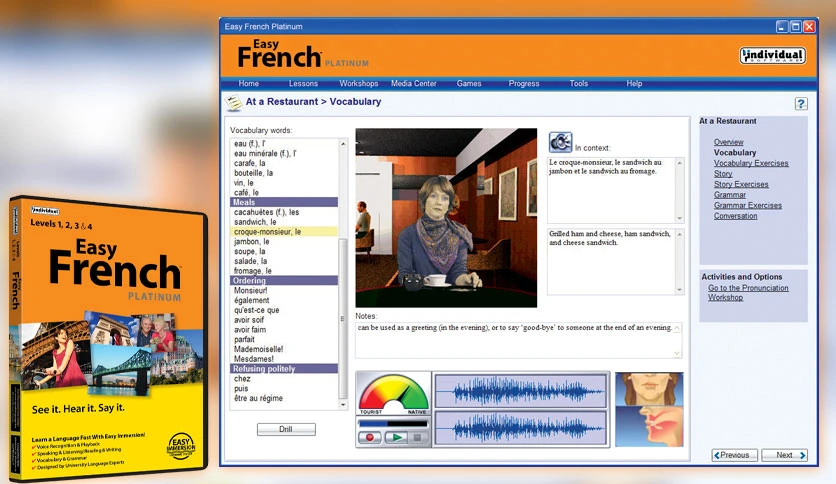Open the Story Exercises link

[x=741, y=184]
